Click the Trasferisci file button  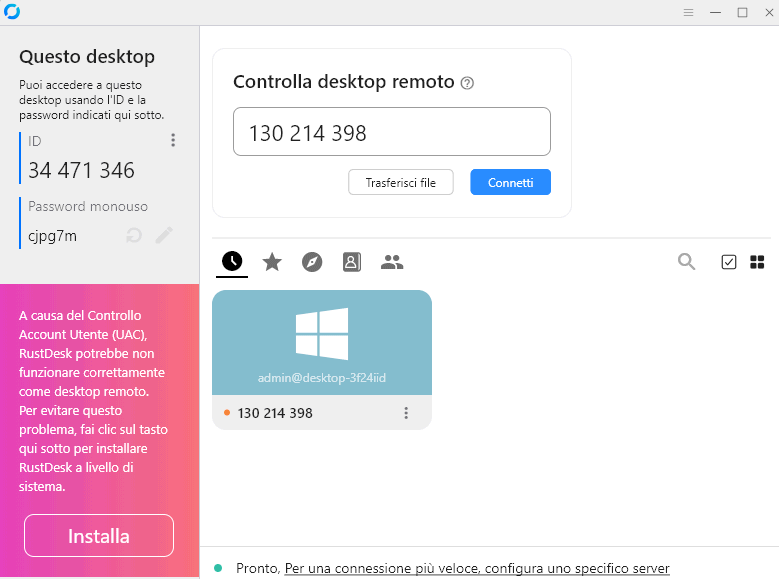400,182
